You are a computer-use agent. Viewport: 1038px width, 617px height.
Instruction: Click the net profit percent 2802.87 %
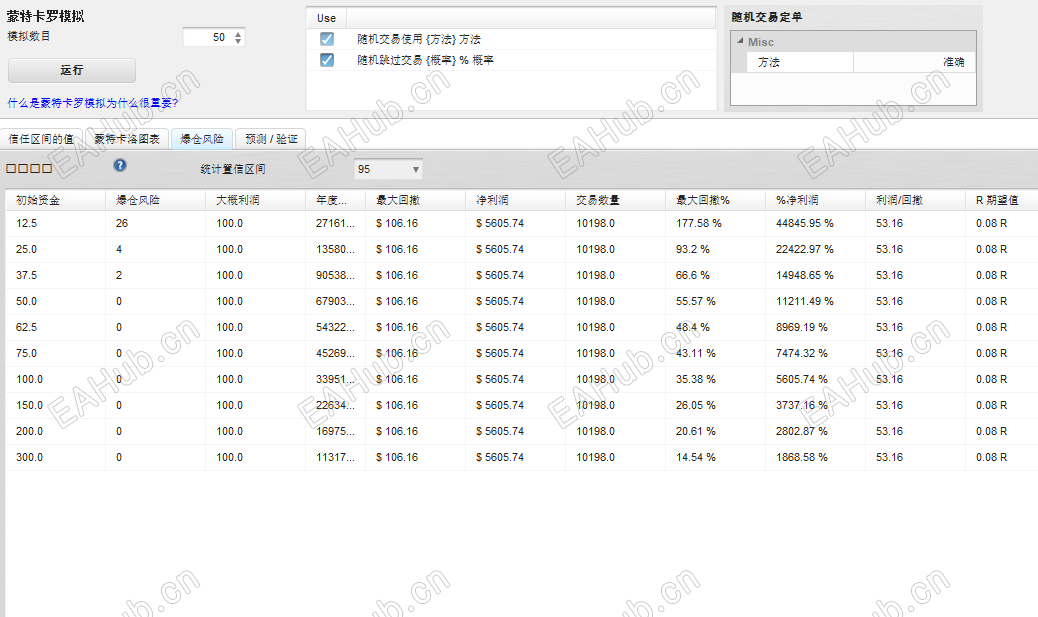tap(802, 432)
